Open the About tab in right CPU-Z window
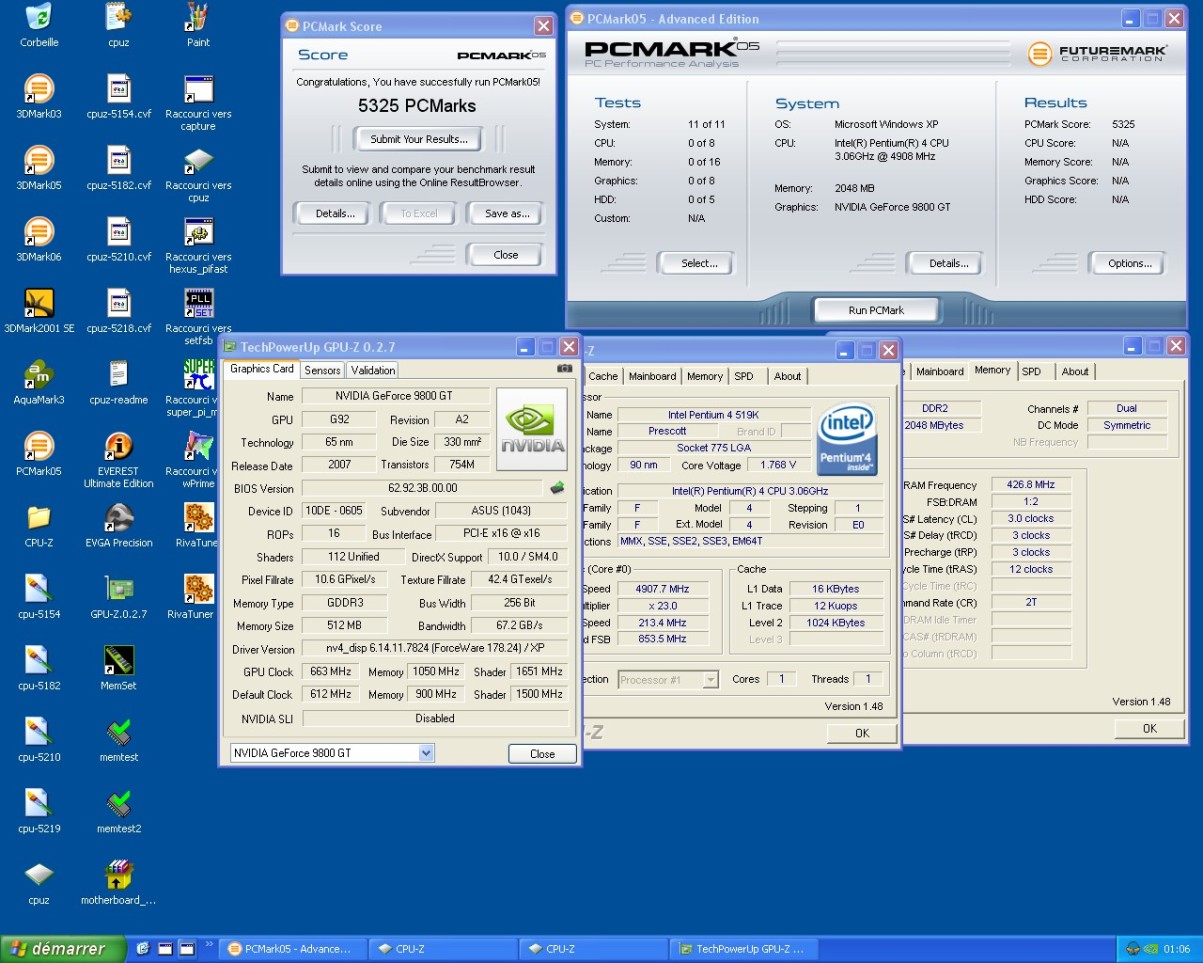The height and width of the screenshot is (963, 1203). point(1075,371)
